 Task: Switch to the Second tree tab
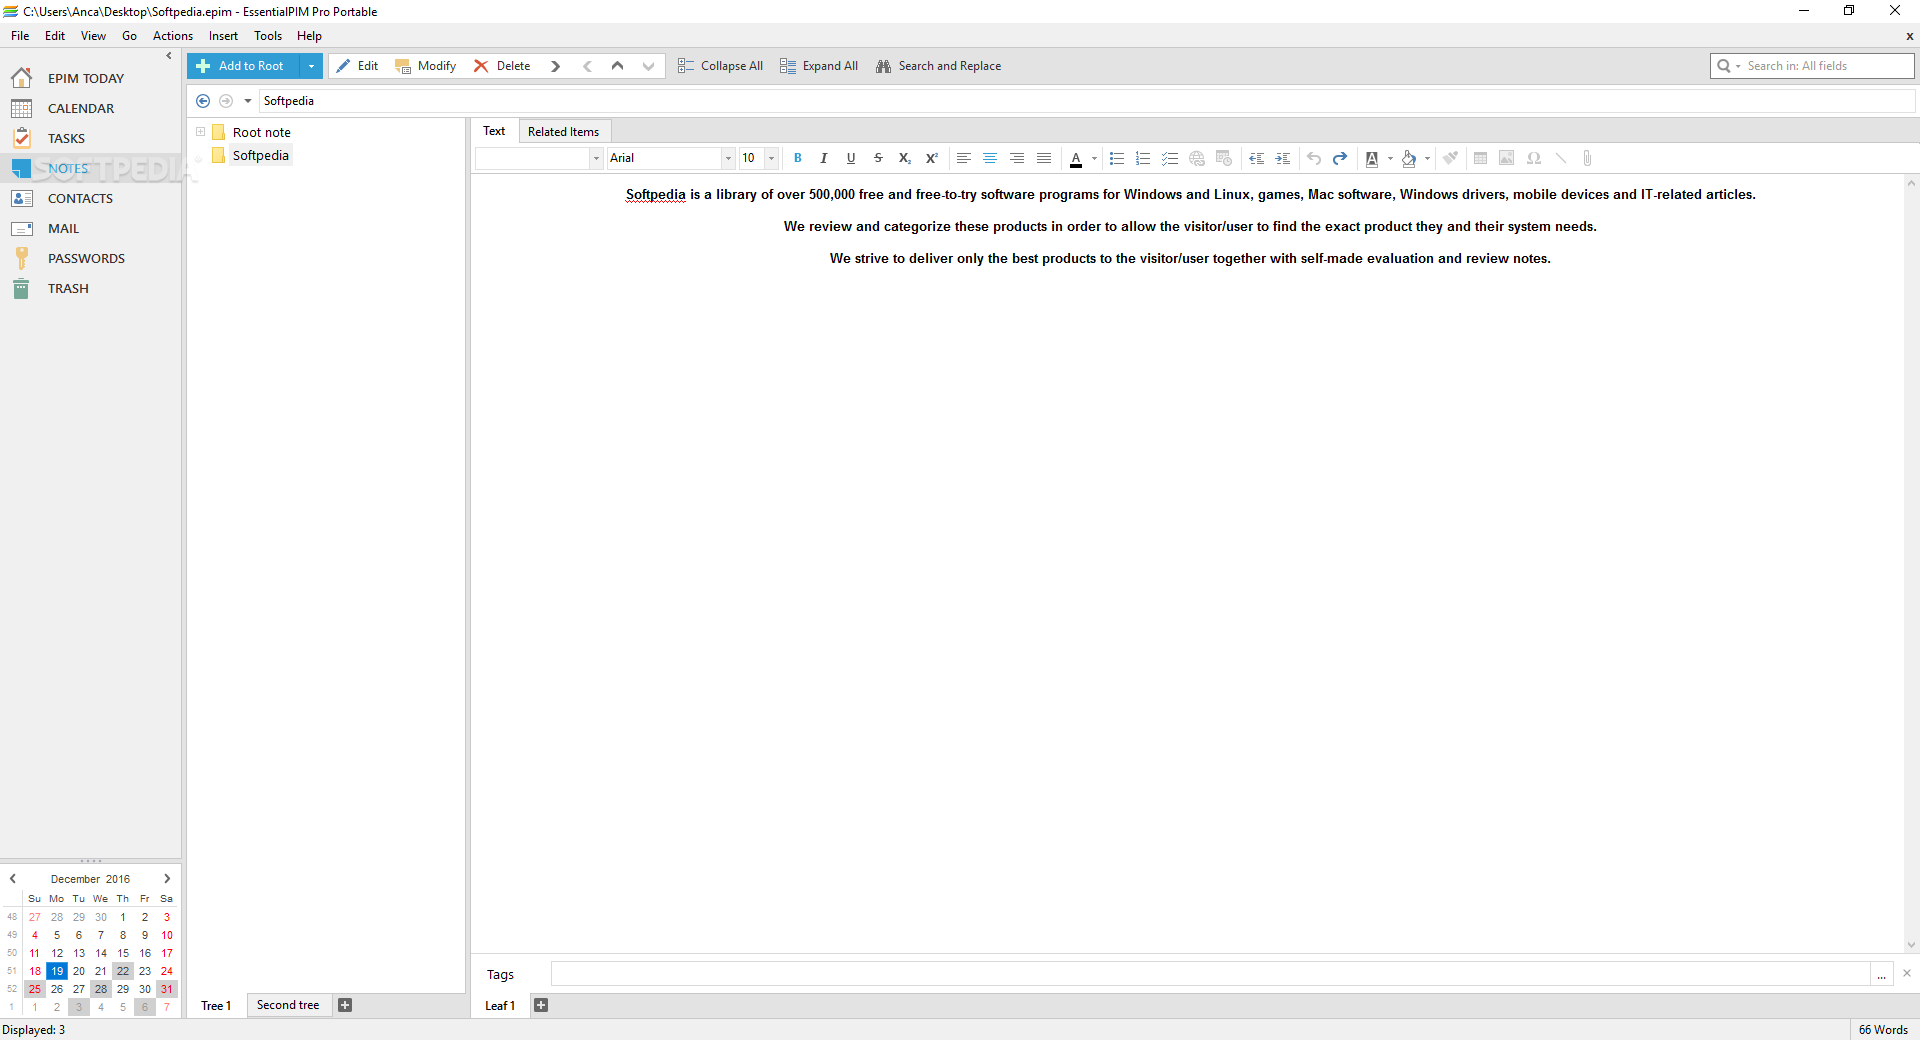[288, 1005]
